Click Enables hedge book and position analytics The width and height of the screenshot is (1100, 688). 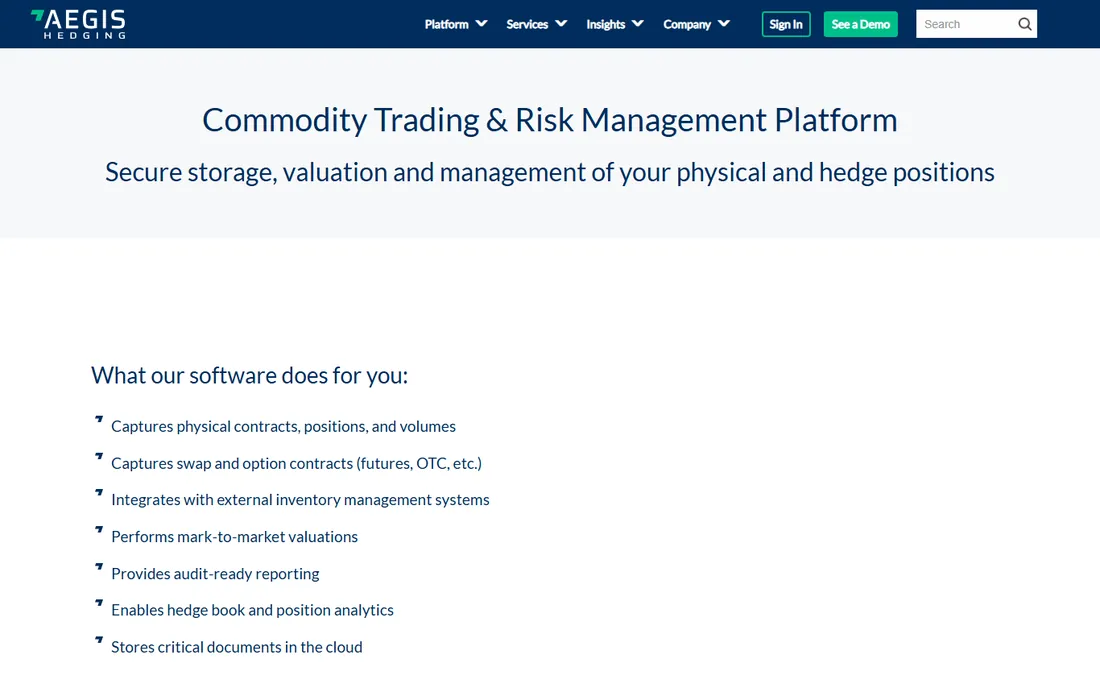pos(253,610)
